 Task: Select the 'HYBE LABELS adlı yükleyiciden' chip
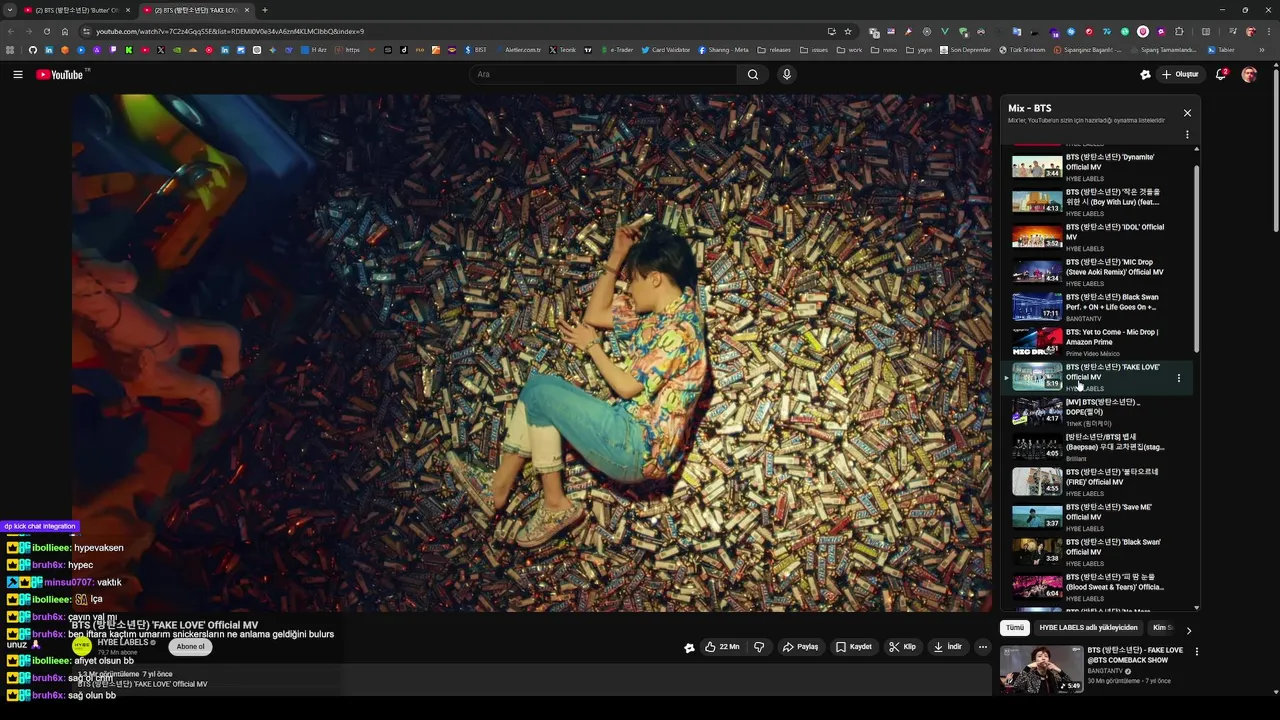point(1088,628)
